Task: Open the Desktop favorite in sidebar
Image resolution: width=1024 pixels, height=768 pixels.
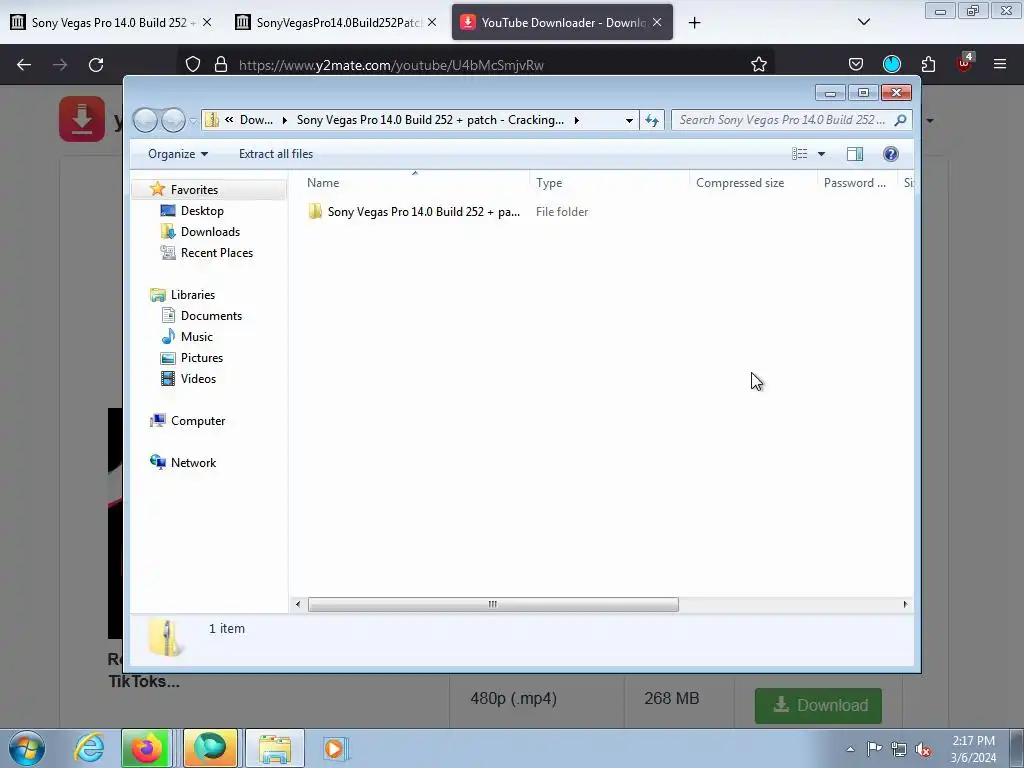Action: click(x=202, y=210)
